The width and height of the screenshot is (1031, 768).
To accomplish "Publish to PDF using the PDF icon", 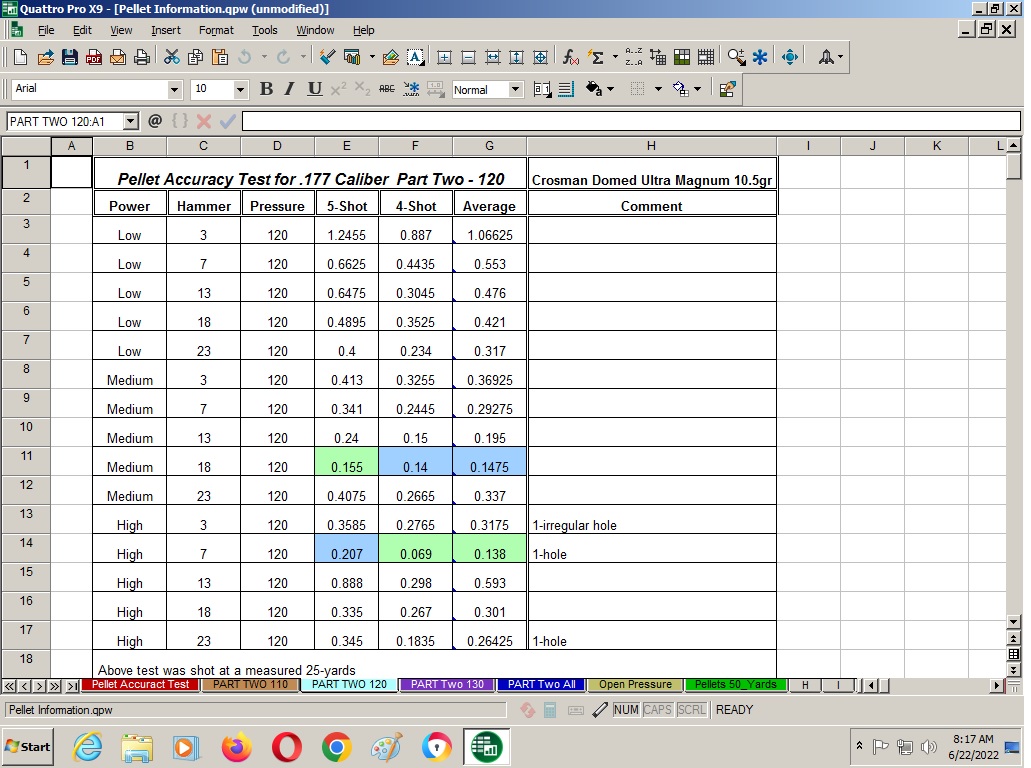I will click(x=93, y=57).
